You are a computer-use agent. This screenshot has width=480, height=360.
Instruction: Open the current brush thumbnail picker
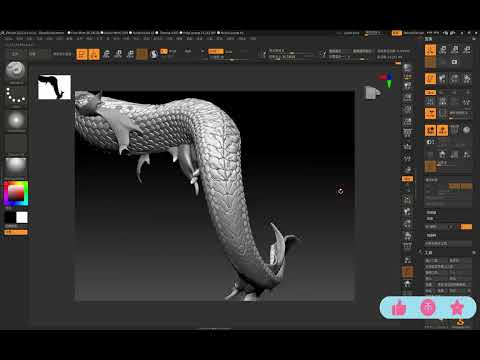point(15,71)
